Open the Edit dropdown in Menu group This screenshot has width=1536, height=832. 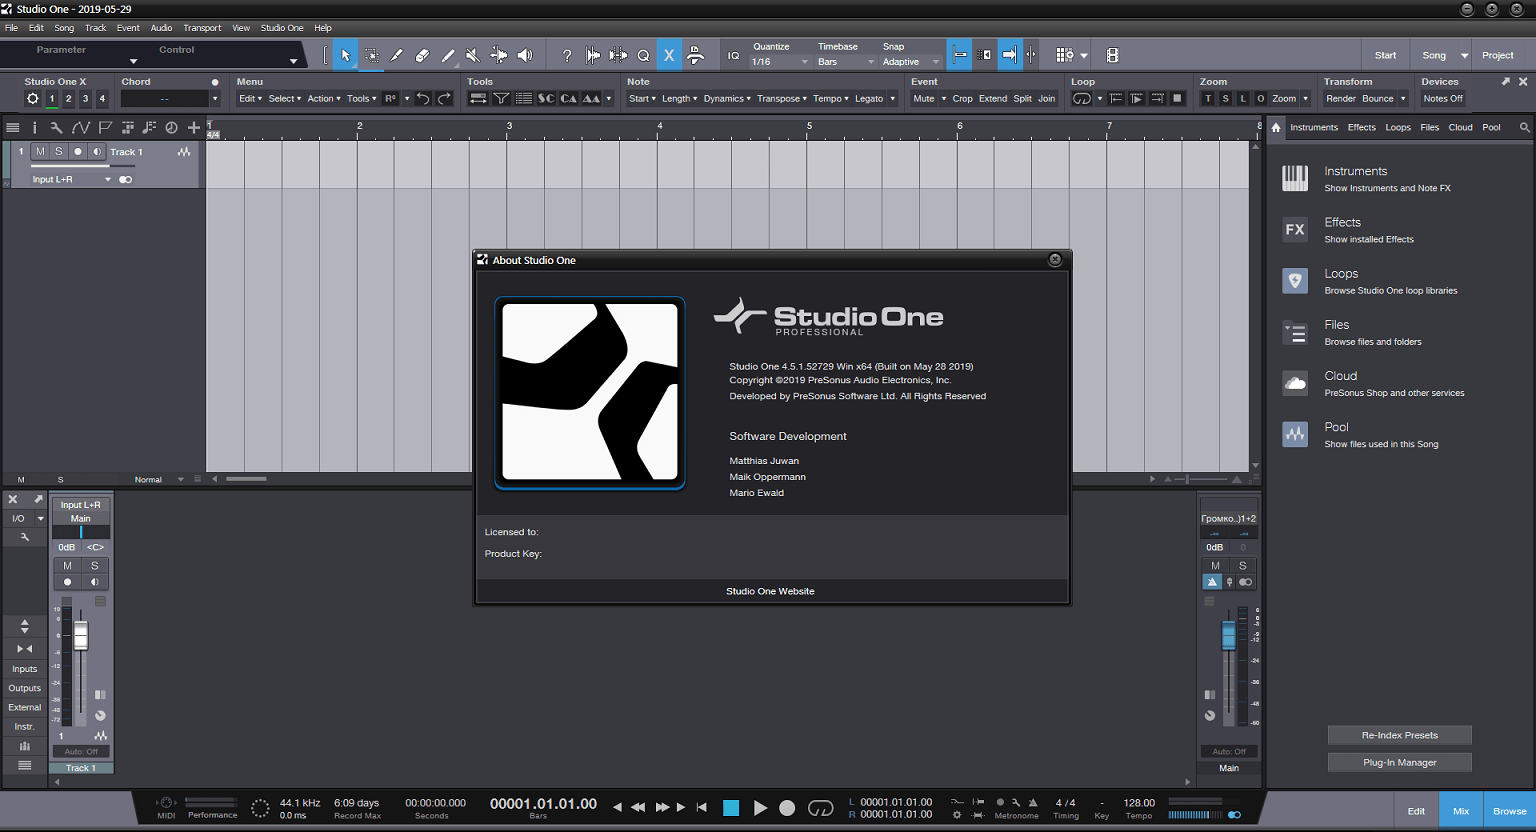pyautogui.click(x=250, y=99)
